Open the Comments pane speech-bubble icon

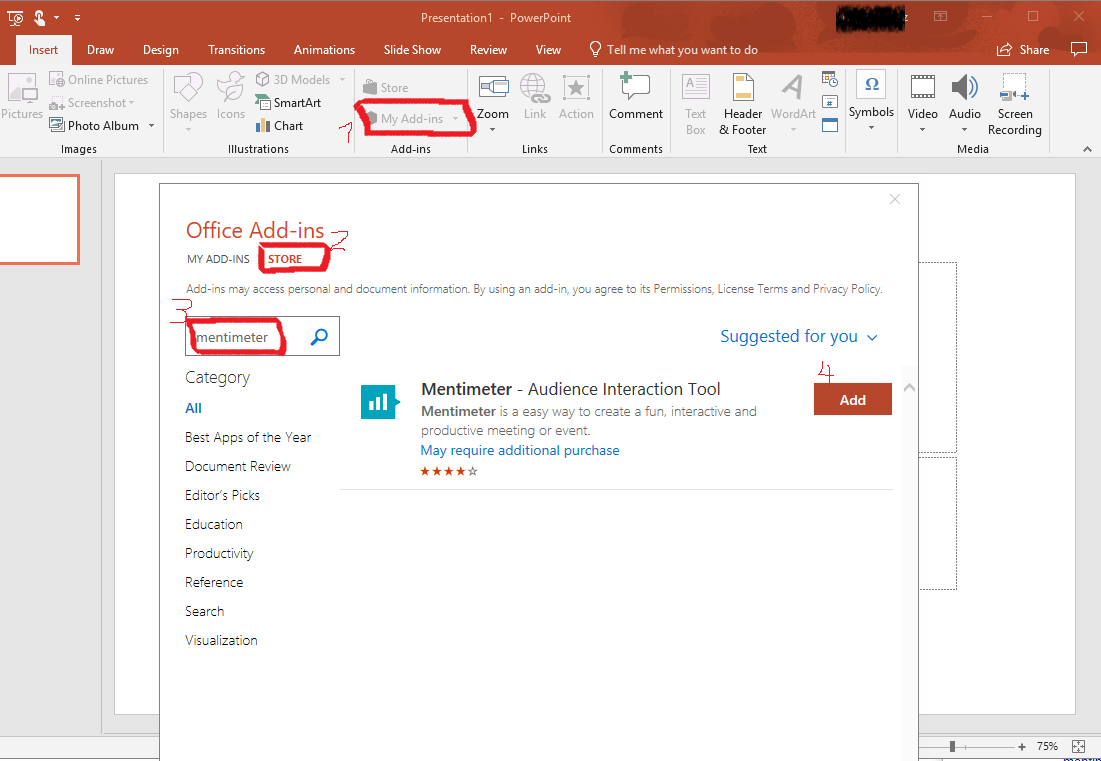1078,49
